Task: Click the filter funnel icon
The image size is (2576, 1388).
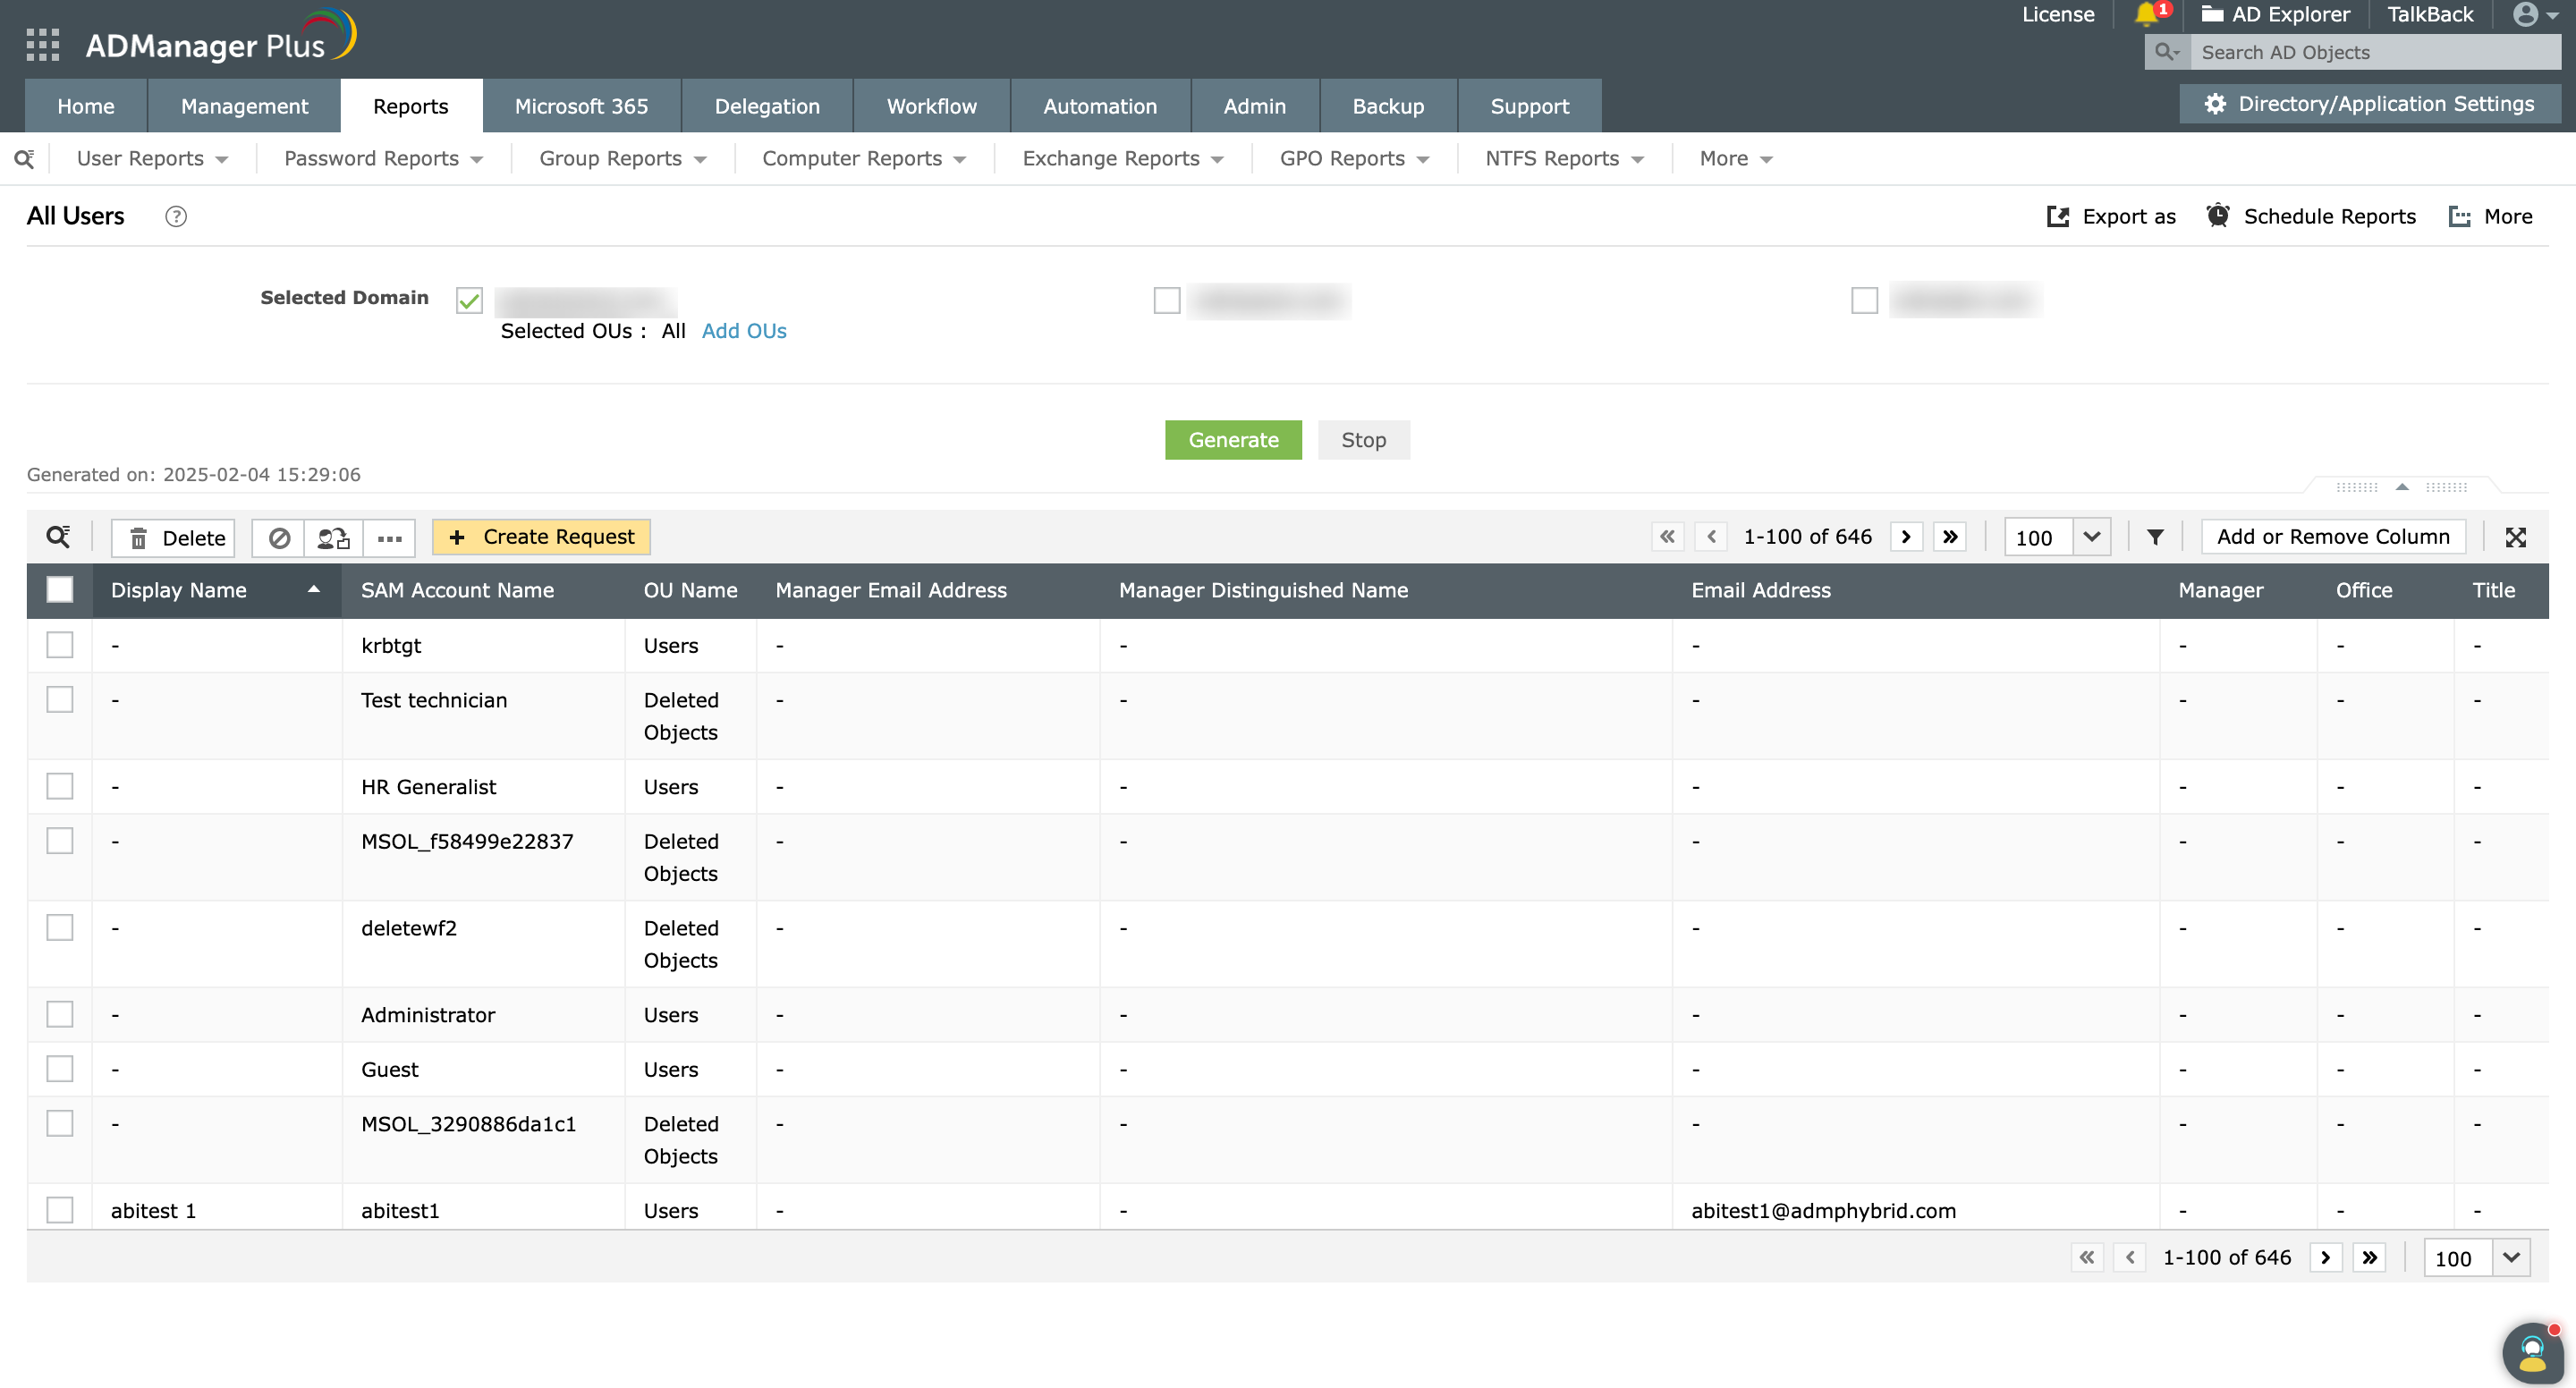Action: tap(2155, 537)
